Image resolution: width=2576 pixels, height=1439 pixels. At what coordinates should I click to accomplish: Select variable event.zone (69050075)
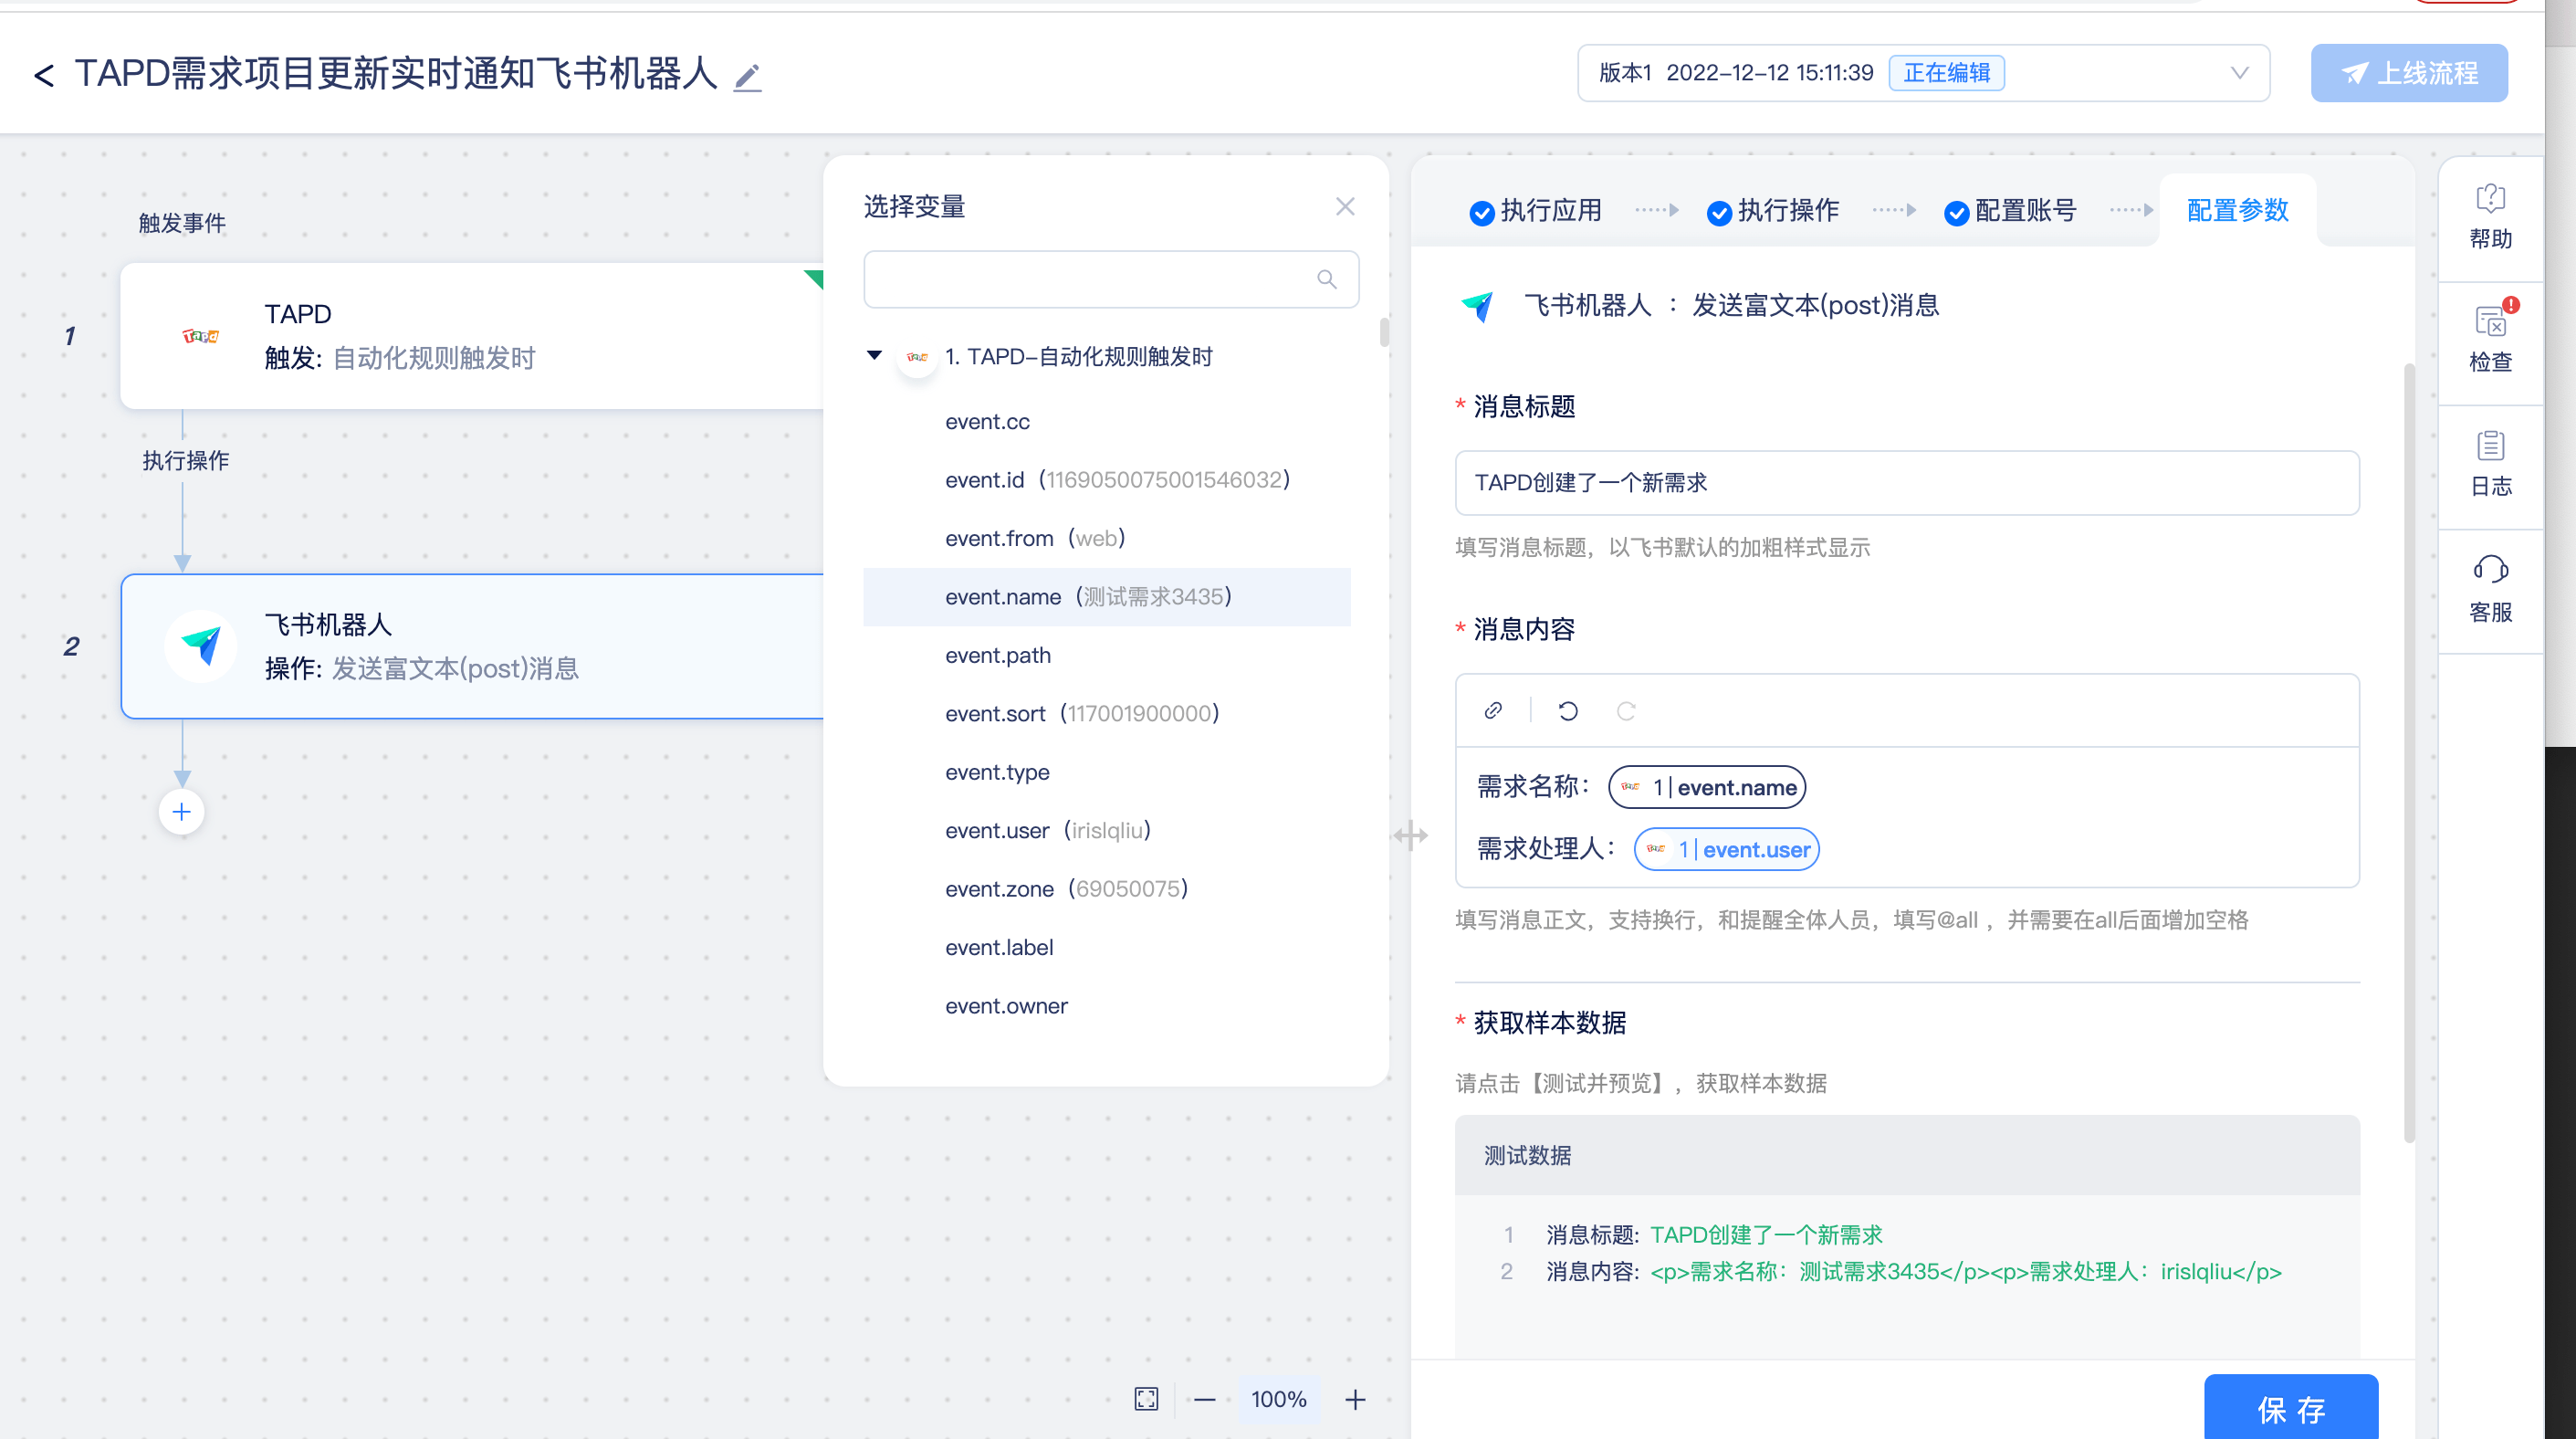tap(1106, 889)
